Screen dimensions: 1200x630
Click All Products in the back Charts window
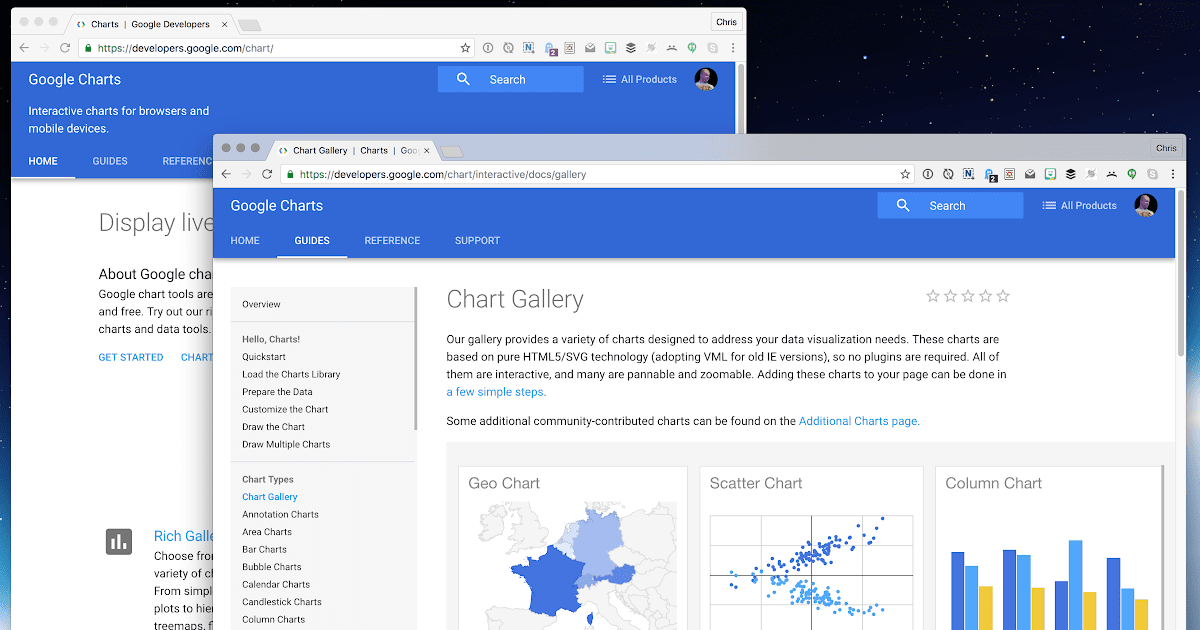pos(640,79)
